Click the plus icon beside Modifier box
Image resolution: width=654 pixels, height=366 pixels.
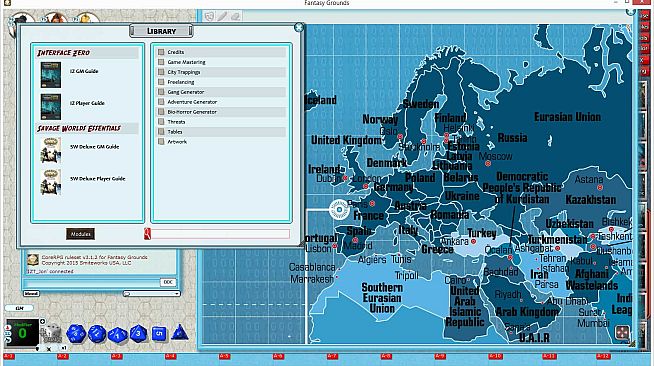(43, 321)
